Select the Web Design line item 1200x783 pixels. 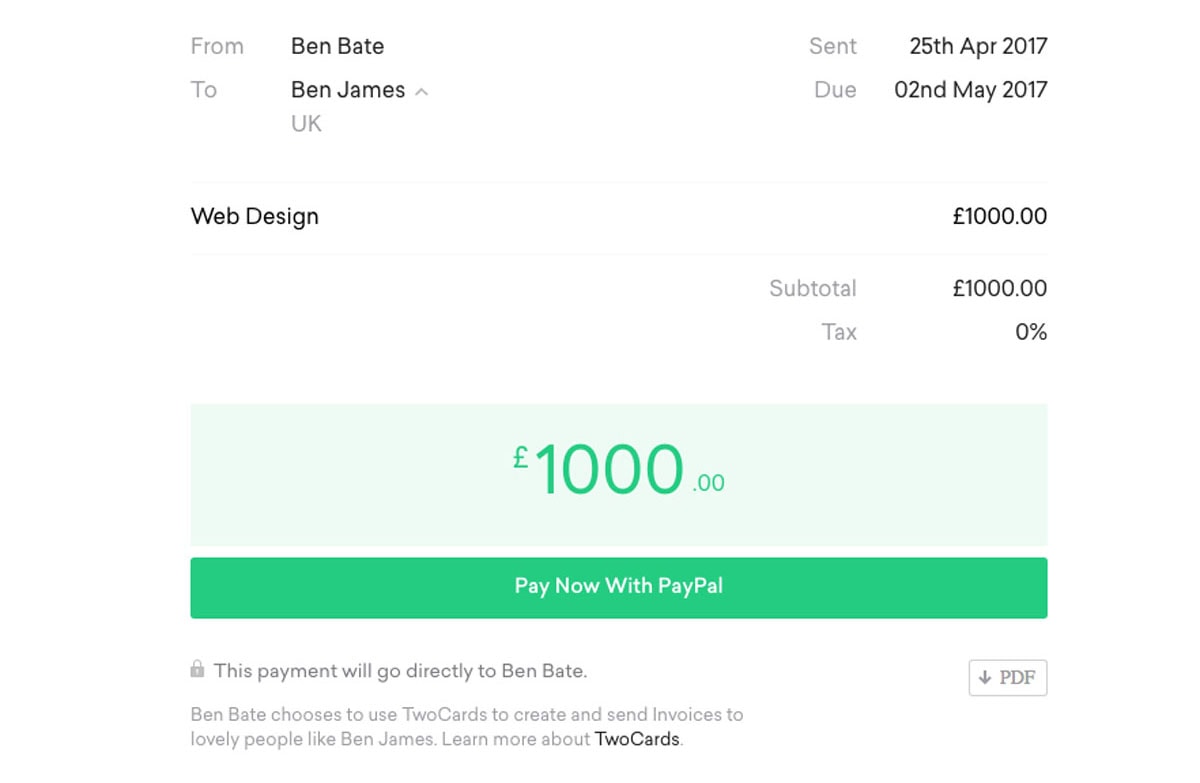click(619, 217)
